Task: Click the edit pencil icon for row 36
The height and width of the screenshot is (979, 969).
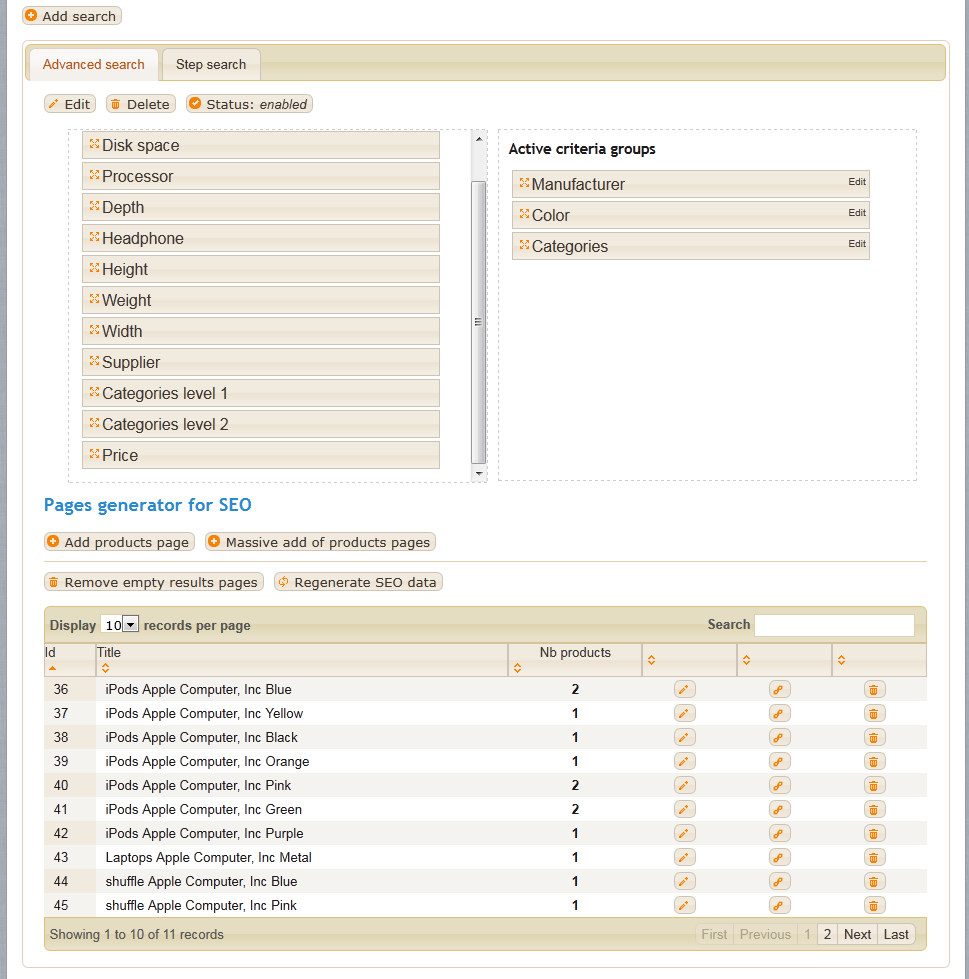Action: click(684, 689)
